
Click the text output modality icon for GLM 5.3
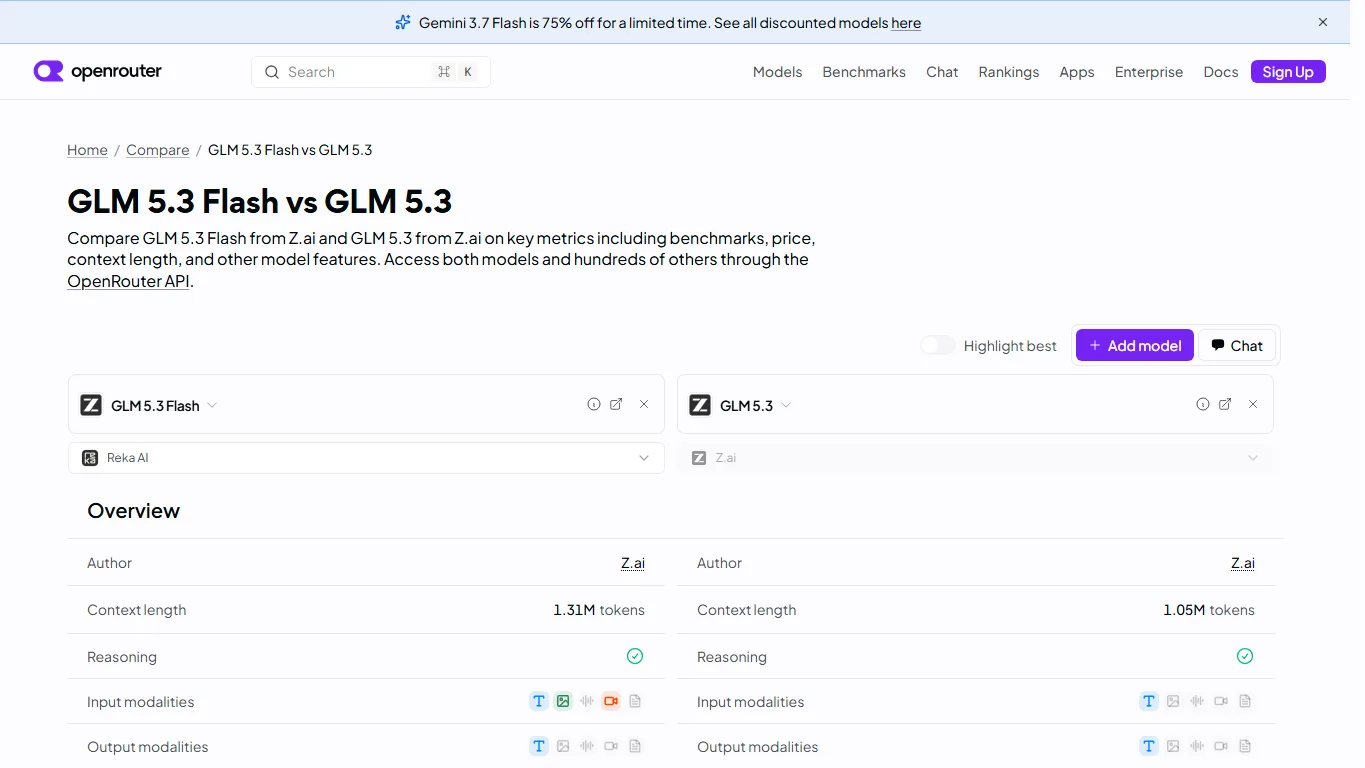pos(1149,746)
